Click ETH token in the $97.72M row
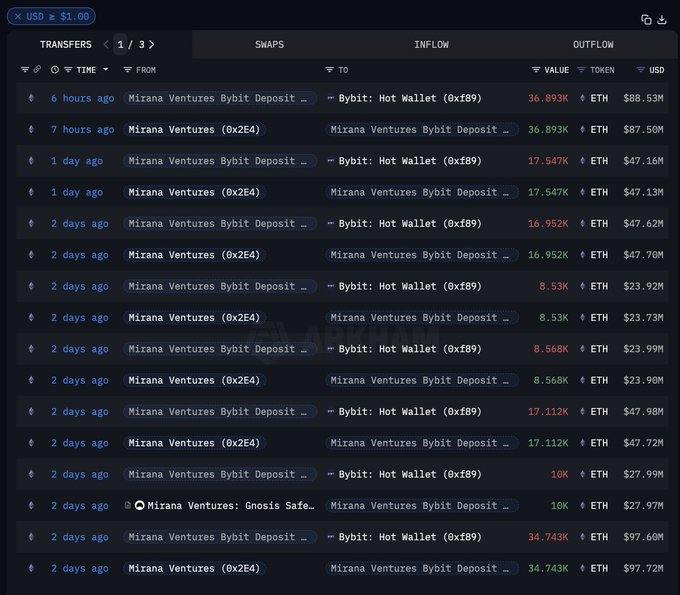Image resolution: width=680 pixels, height=595 pixels. 599,568
